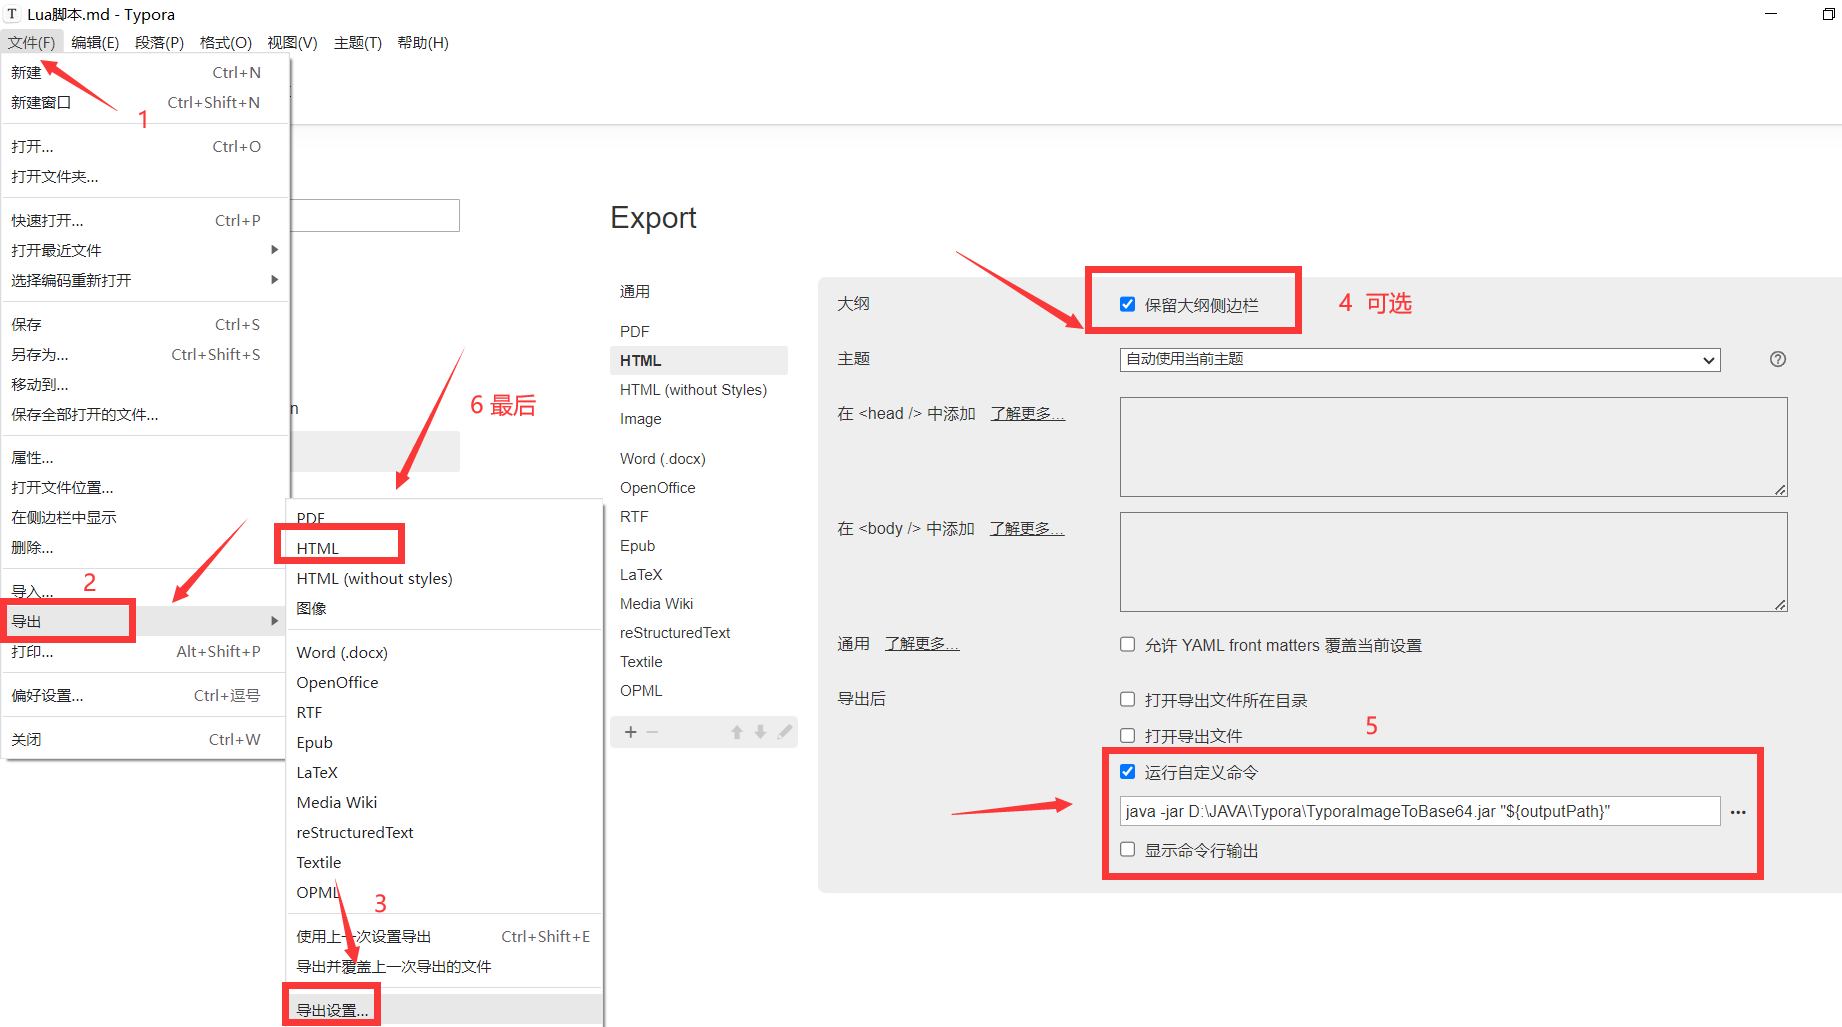Click the plus icon under the export list
The width and height of the screenshot is (1842, 1027).
pos(630,732)
